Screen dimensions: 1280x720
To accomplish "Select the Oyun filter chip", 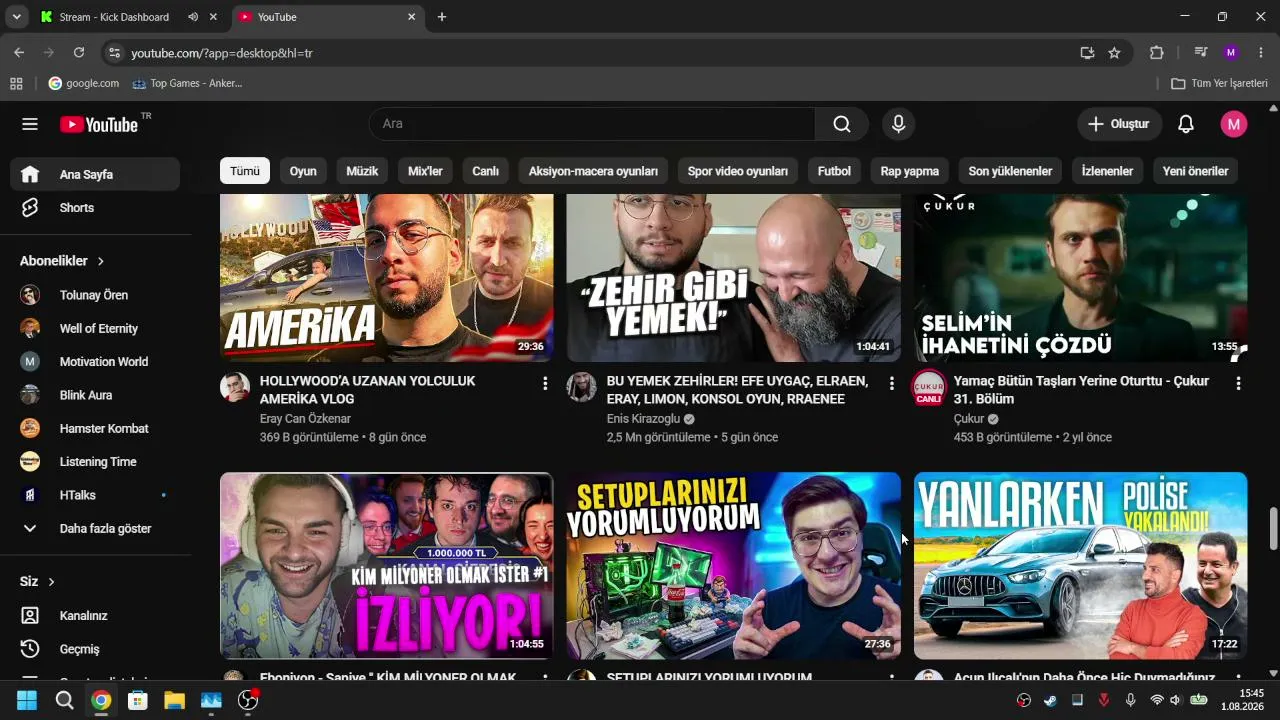I will 303,171.
